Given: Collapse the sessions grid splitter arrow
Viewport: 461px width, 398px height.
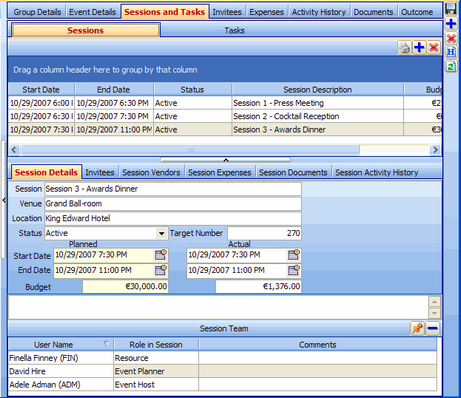Looking at the screenshot, I should tap(226, 160).
